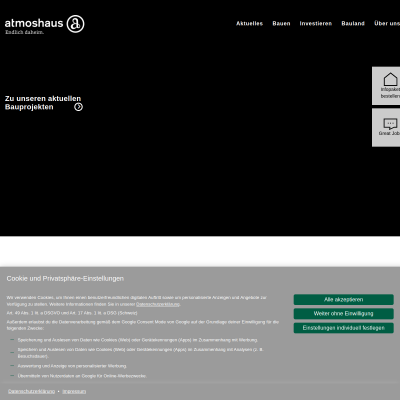Click the atmoshaus logo
Image resolution: width=400 pixels, height=400 pixels.
click(44, 24)
